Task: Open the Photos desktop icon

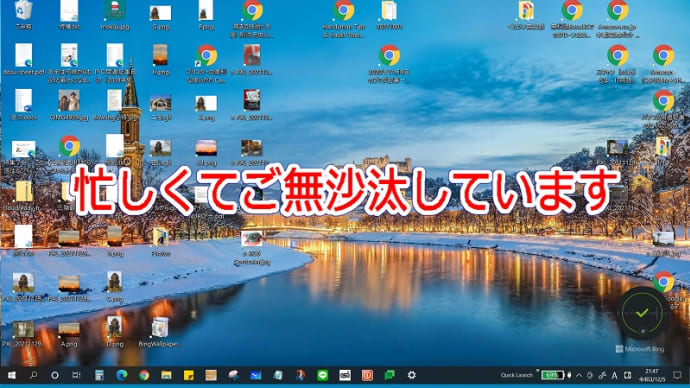Action: coord(161,242)
